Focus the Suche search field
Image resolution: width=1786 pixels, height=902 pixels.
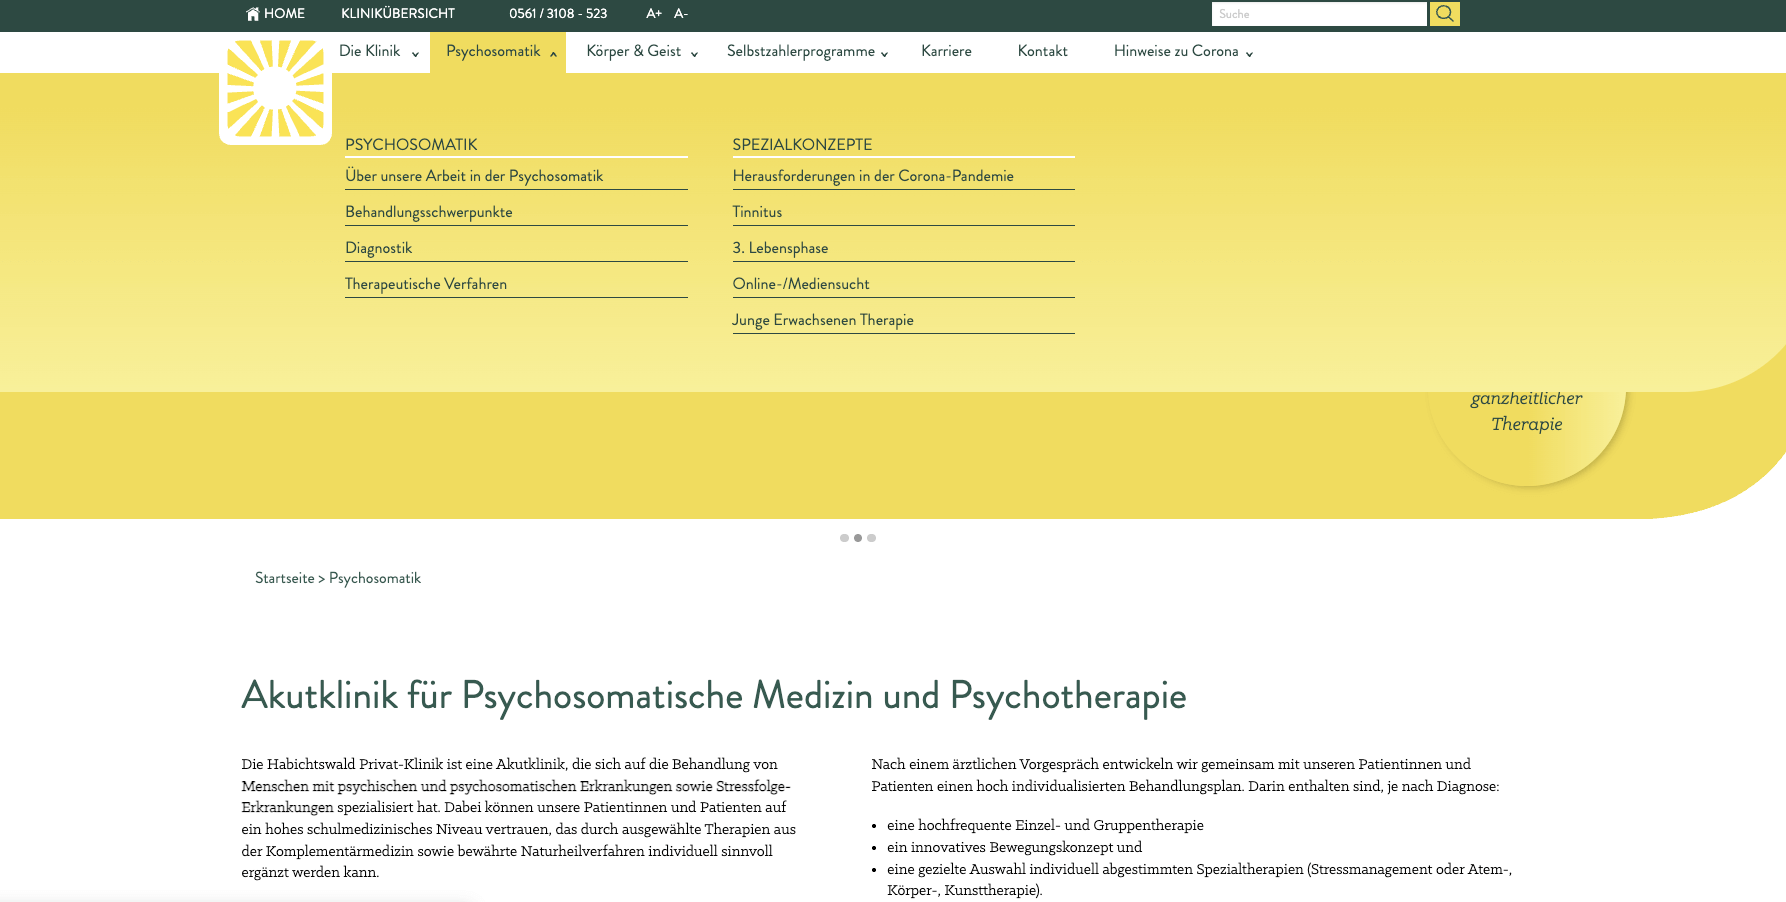click(1319, 14)
